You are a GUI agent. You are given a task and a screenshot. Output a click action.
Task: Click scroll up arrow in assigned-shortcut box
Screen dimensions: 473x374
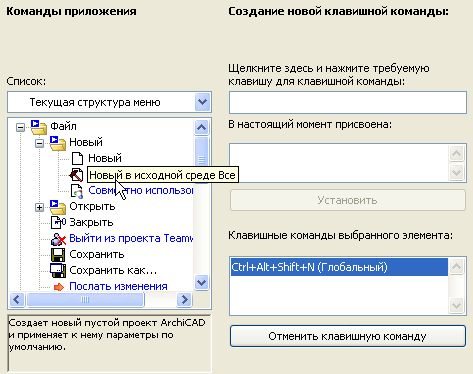coord(456,154)
